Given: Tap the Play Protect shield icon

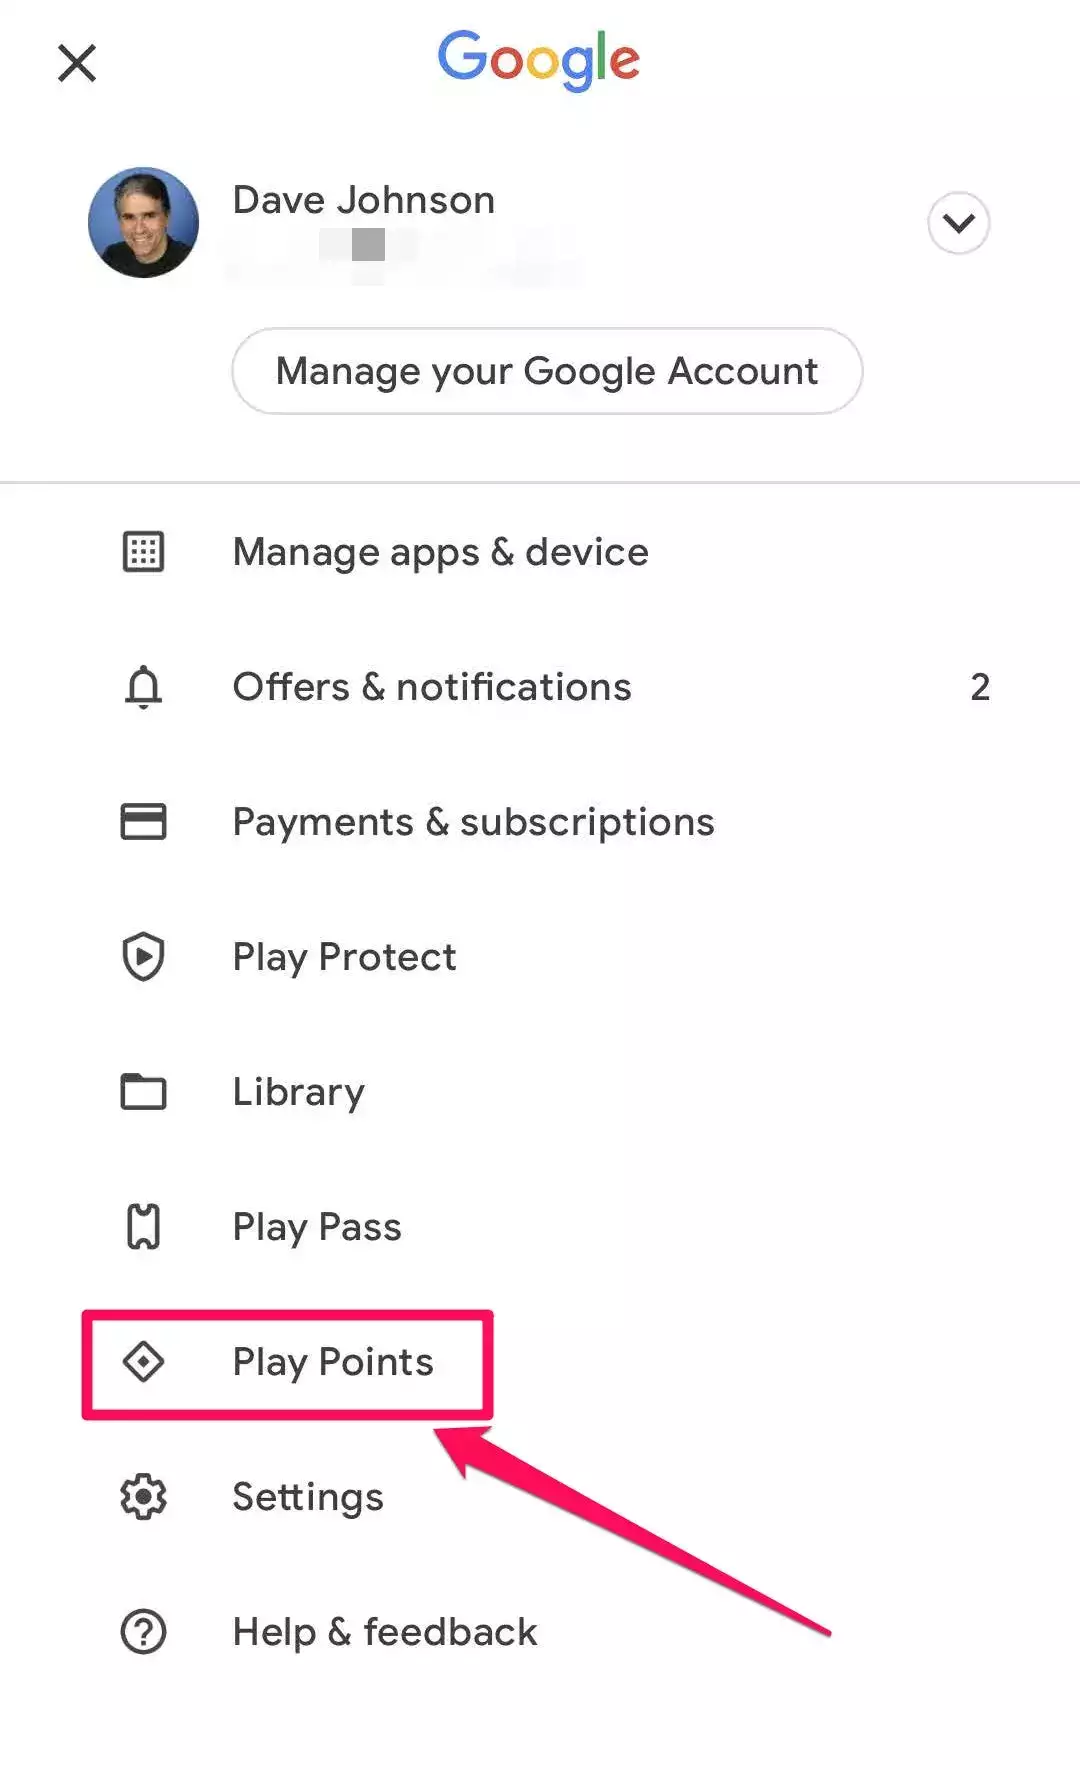Looking at the screenshot, I should (143, 957).
